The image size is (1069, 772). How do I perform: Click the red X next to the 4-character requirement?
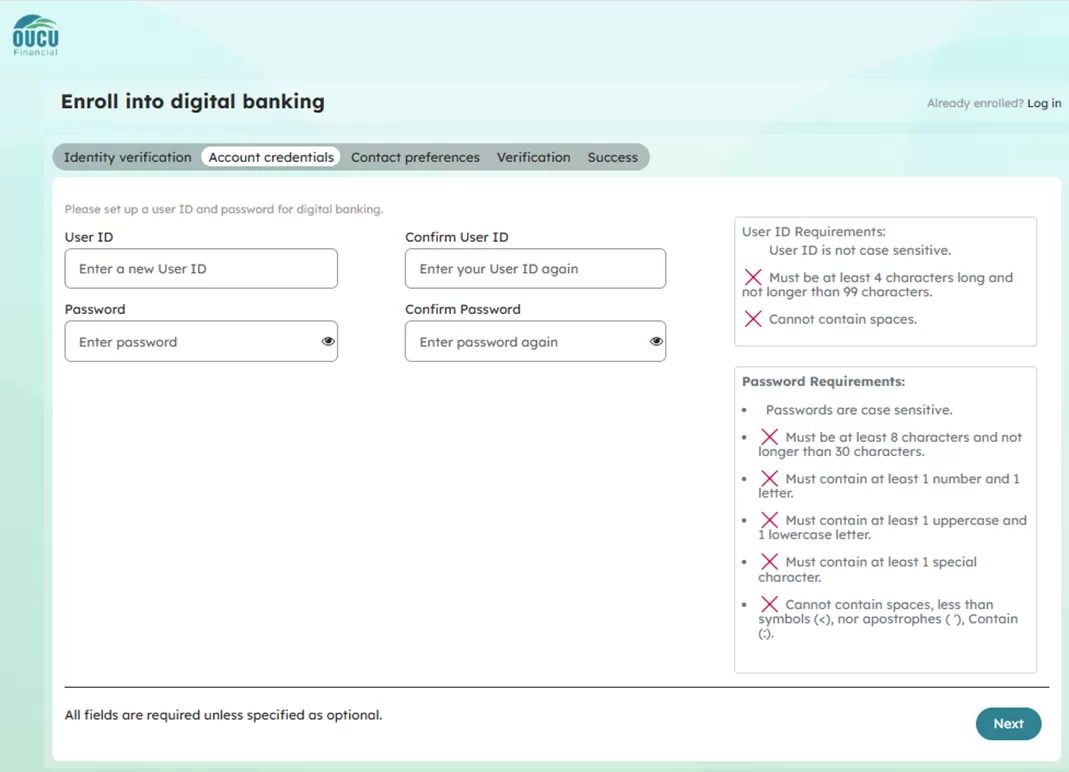pos(753,278)
